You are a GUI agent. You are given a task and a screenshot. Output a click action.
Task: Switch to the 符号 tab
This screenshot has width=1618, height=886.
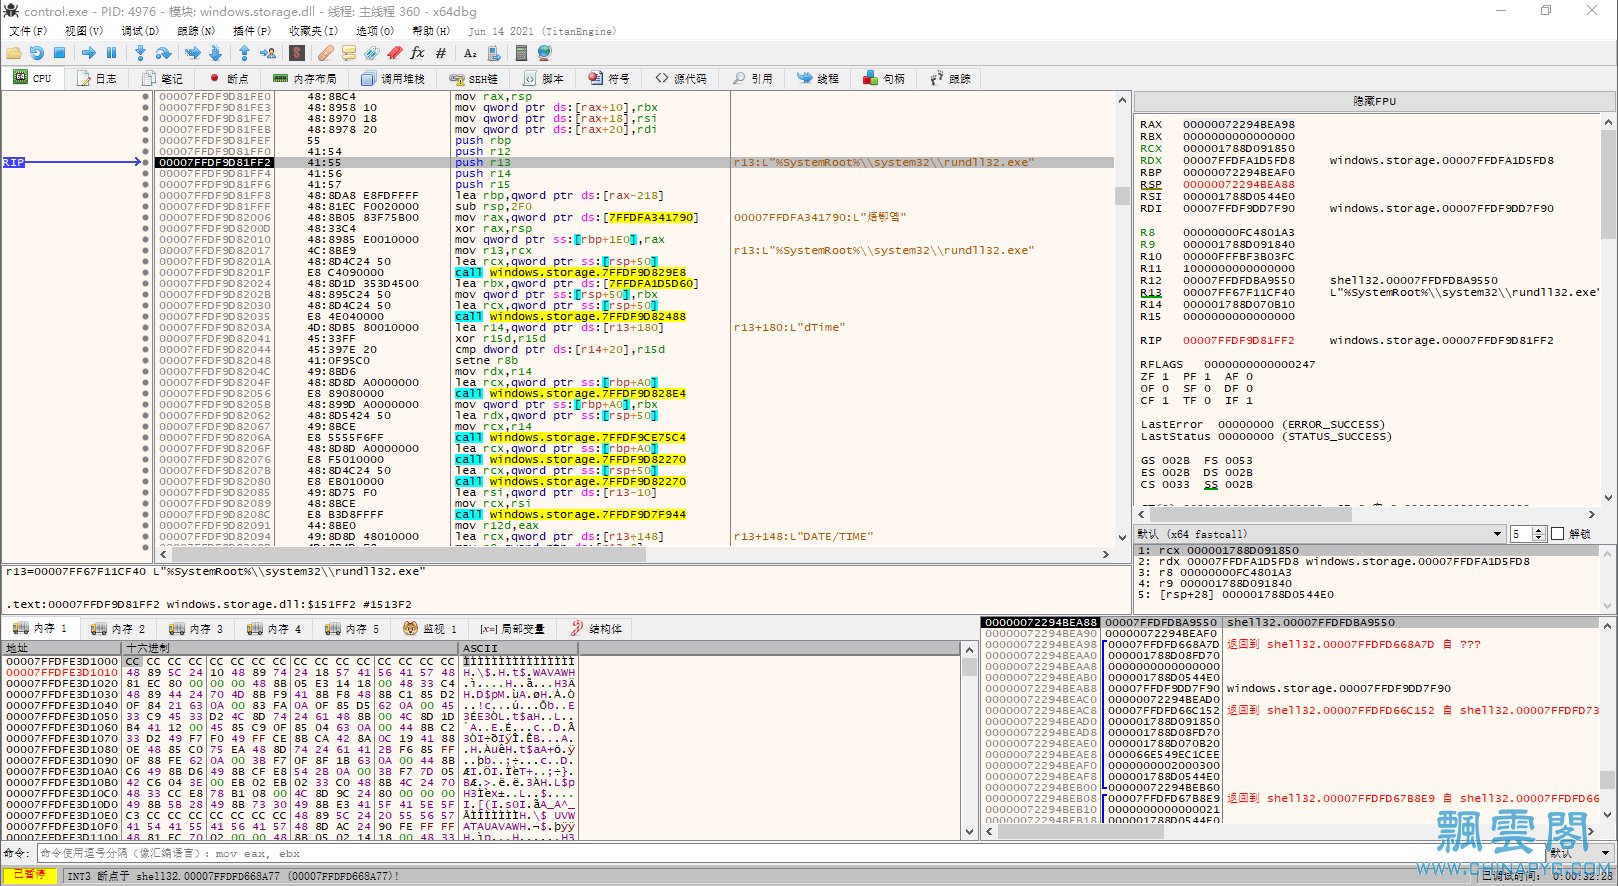pos(610,78)
